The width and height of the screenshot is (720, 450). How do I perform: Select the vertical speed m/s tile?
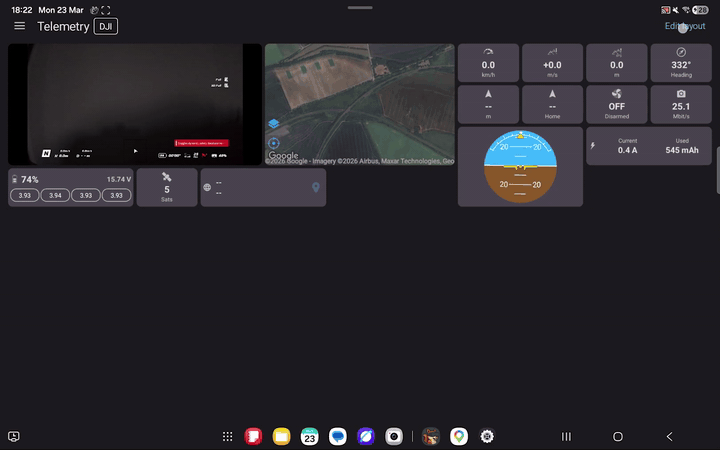pyautogui.click(x=552, y=63)
